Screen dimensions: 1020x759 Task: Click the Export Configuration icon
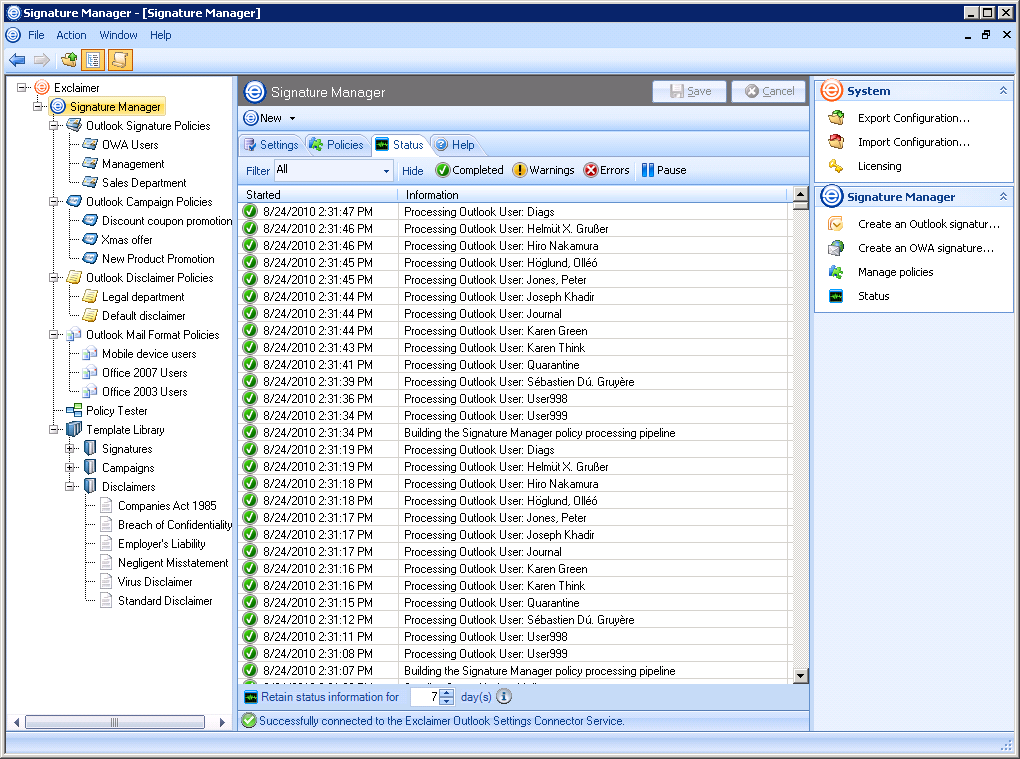point(836,118)
